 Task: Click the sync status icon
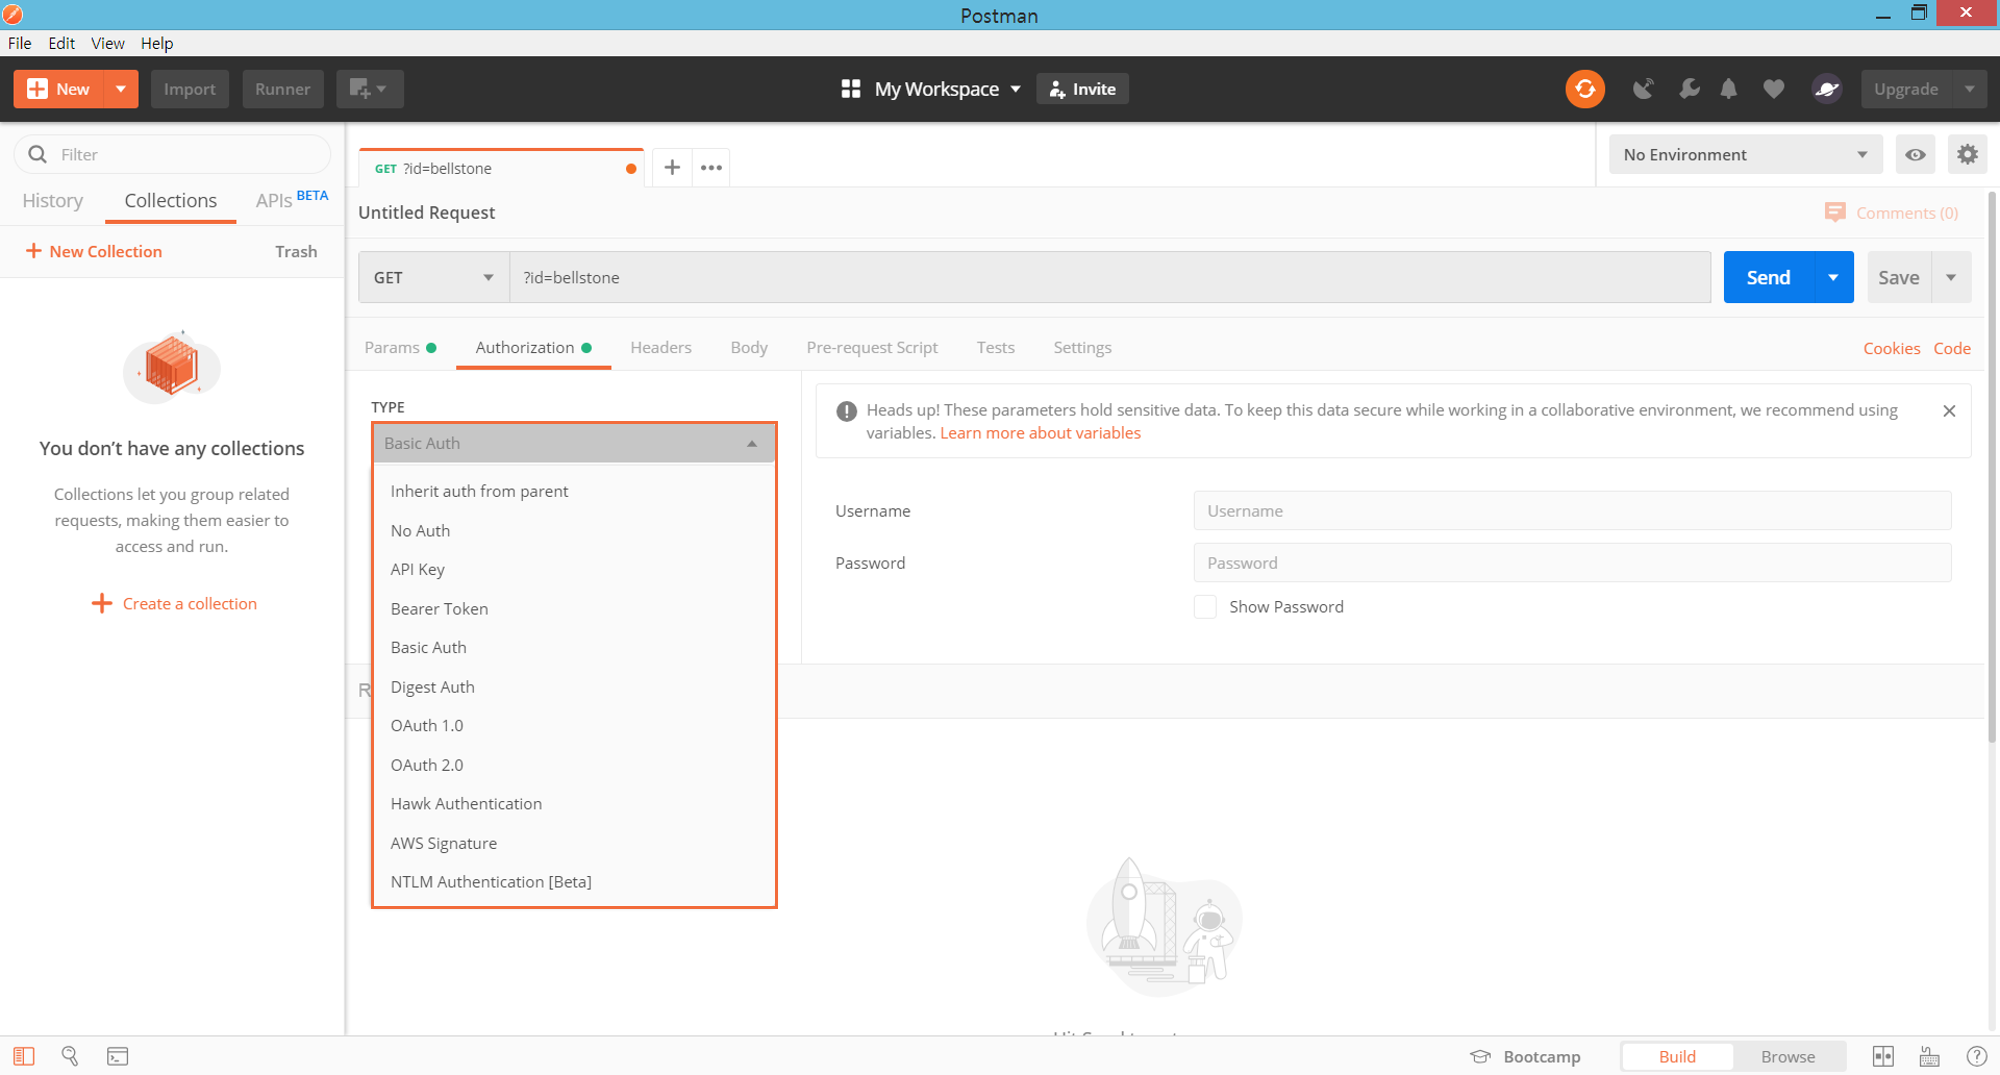click(1585, 89)
